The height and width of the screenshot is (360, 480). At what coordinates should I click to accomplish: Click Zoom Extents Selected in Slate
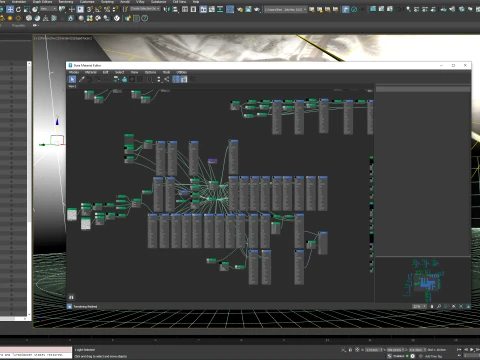point(461,306)
